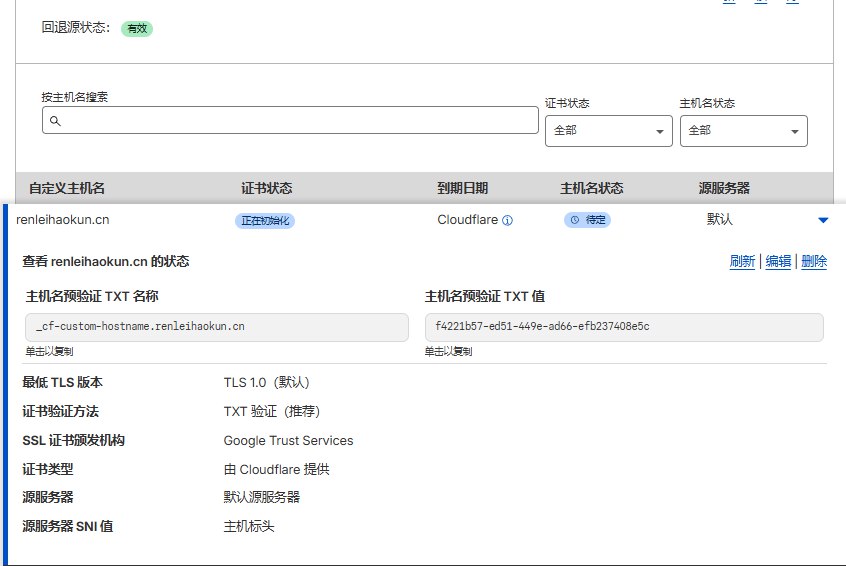The image size is (846, 566).
Task: Click the magnifier icon in the search box
Action: click(55, 120)
